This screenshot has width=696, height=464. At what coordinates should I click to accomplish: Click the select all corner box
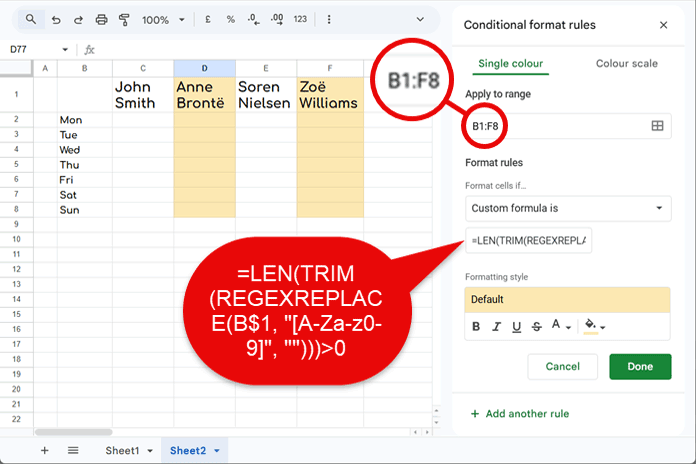click(16, 68)
